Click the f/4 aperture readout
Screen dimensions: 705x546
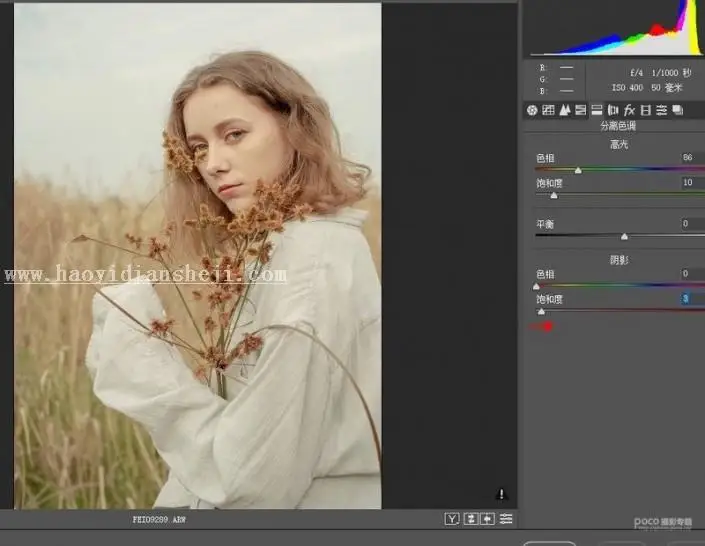coord(636,72)
